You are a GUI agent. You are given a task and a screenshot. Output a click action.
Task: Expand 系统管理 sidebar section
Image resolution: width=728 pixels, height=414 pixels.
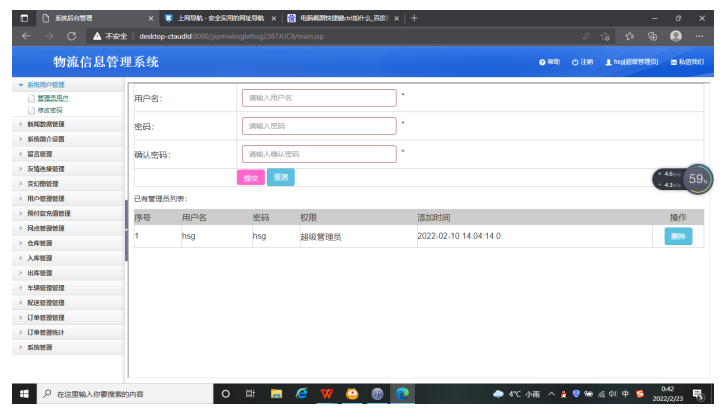click(x=68, y=347)
